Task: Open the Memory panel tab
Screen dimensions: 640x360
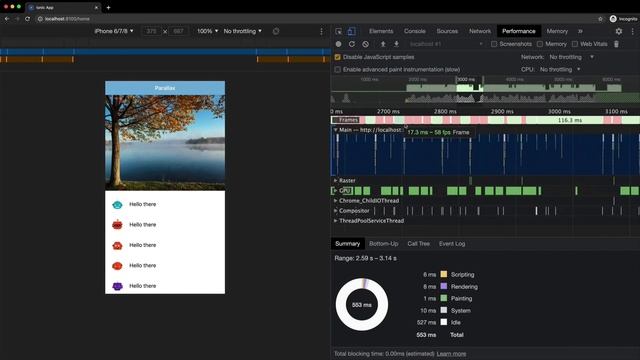Action: coord(557,31)
